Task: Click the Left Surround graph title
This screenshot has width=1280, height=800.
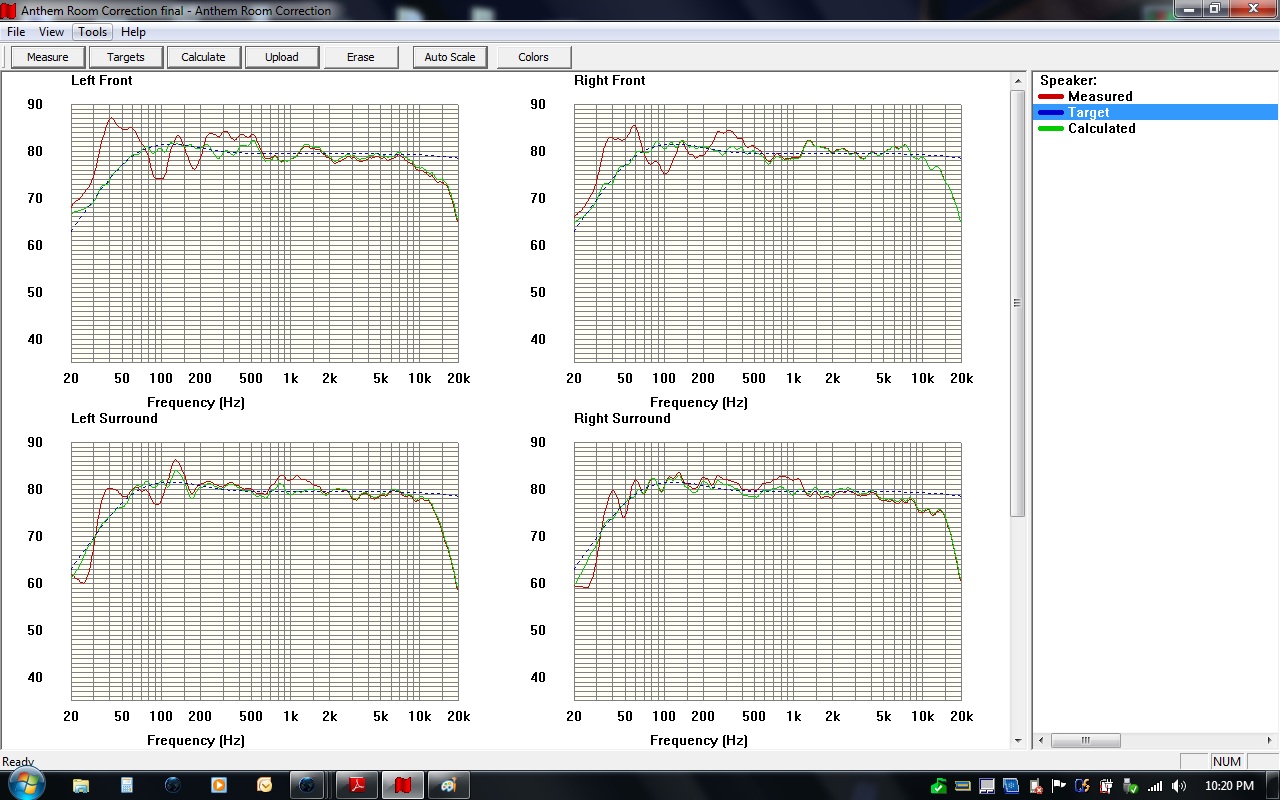Action: [x=114, y=419]
